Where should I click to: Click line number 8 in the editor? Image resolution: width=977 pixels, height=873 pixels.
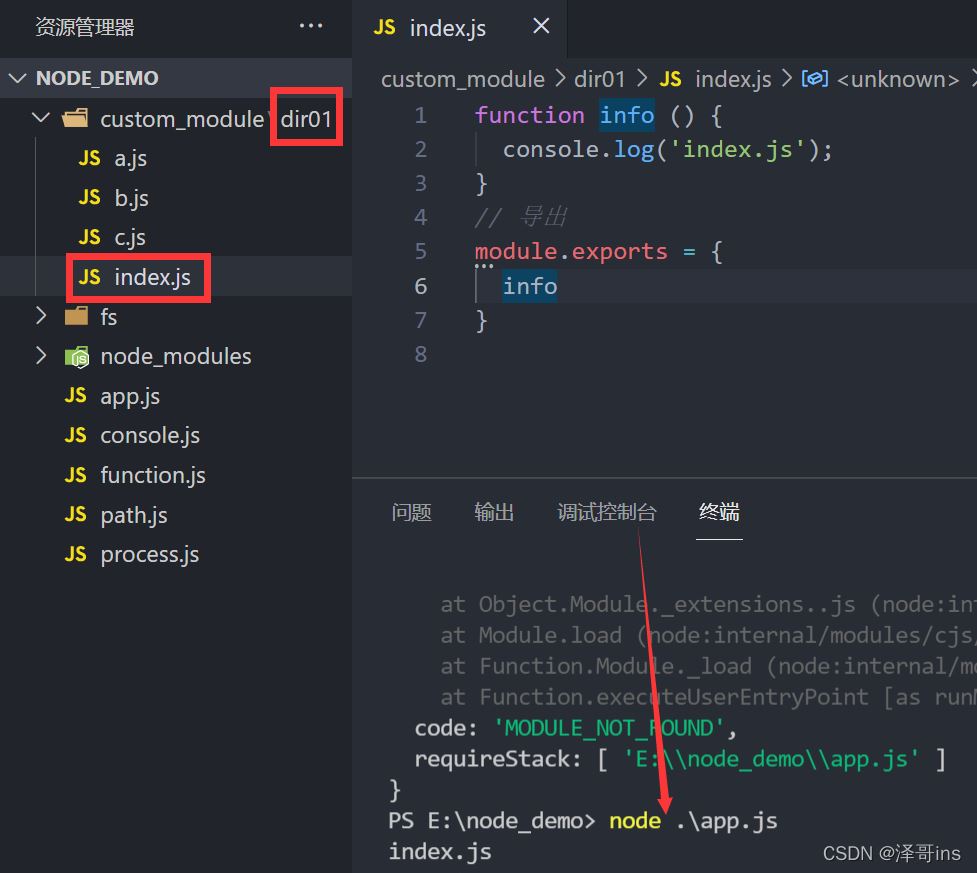[x=421, y=355]
